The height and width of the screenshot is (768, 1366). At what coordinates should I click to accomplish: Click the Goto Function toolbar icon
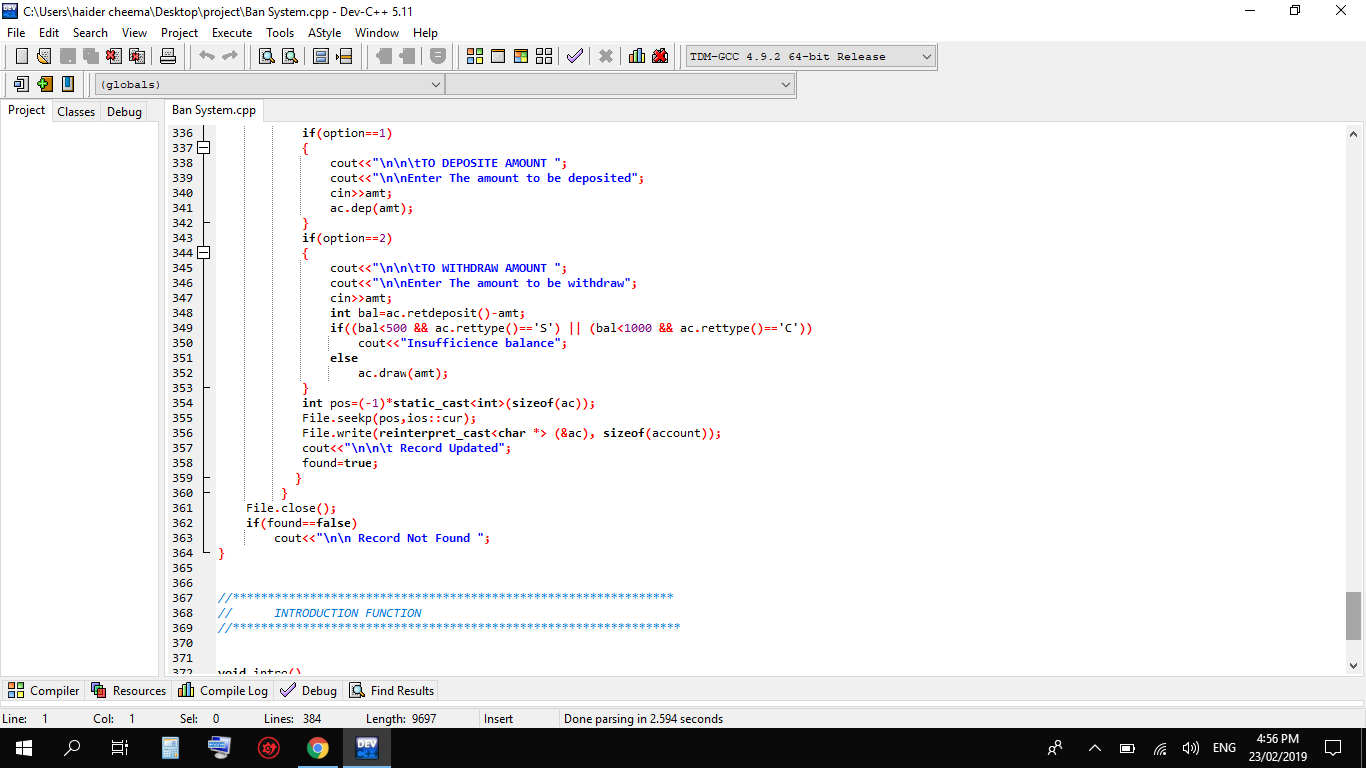click(321, 56)
